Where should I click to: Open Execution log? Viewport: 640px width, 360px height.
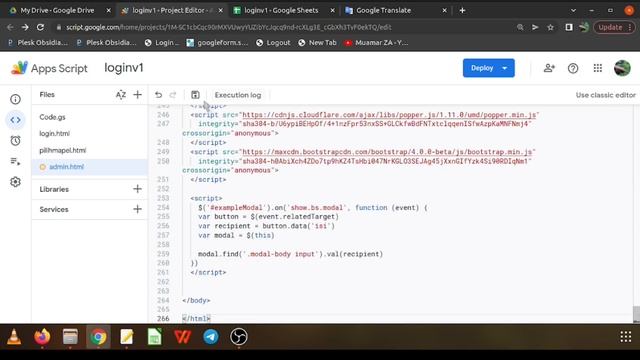(238, 95)
